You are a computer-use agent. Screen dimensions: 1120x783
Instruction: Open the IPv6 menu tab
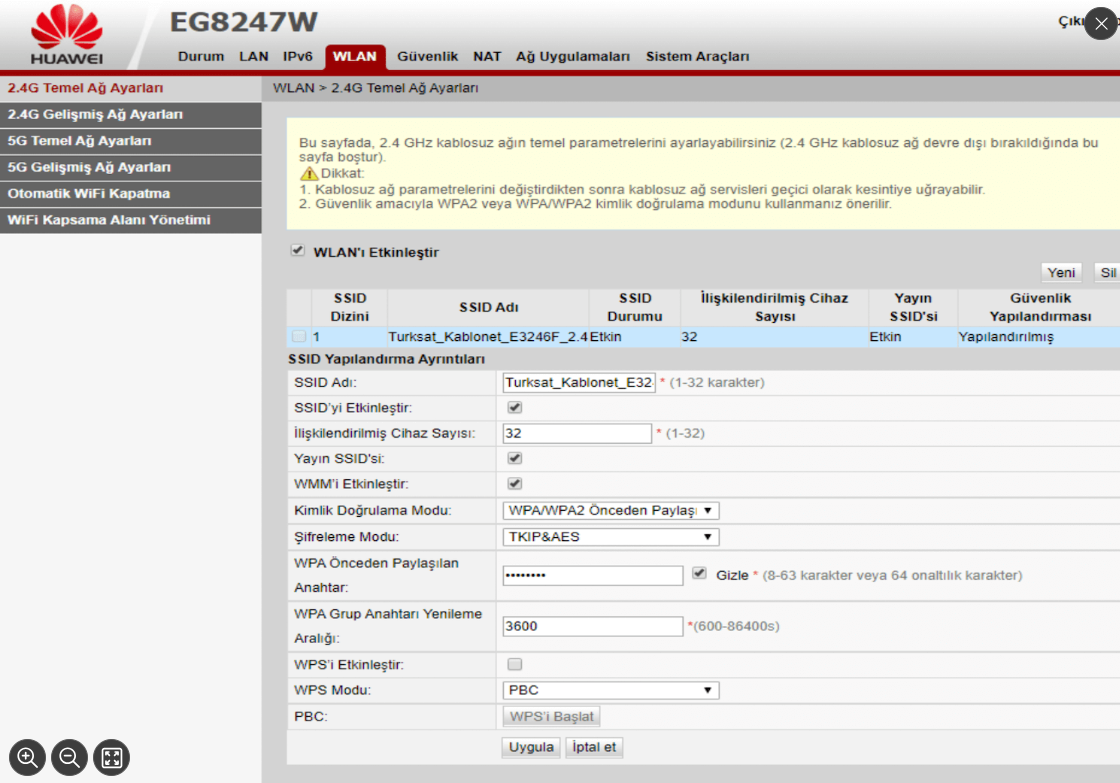[298, 56]
